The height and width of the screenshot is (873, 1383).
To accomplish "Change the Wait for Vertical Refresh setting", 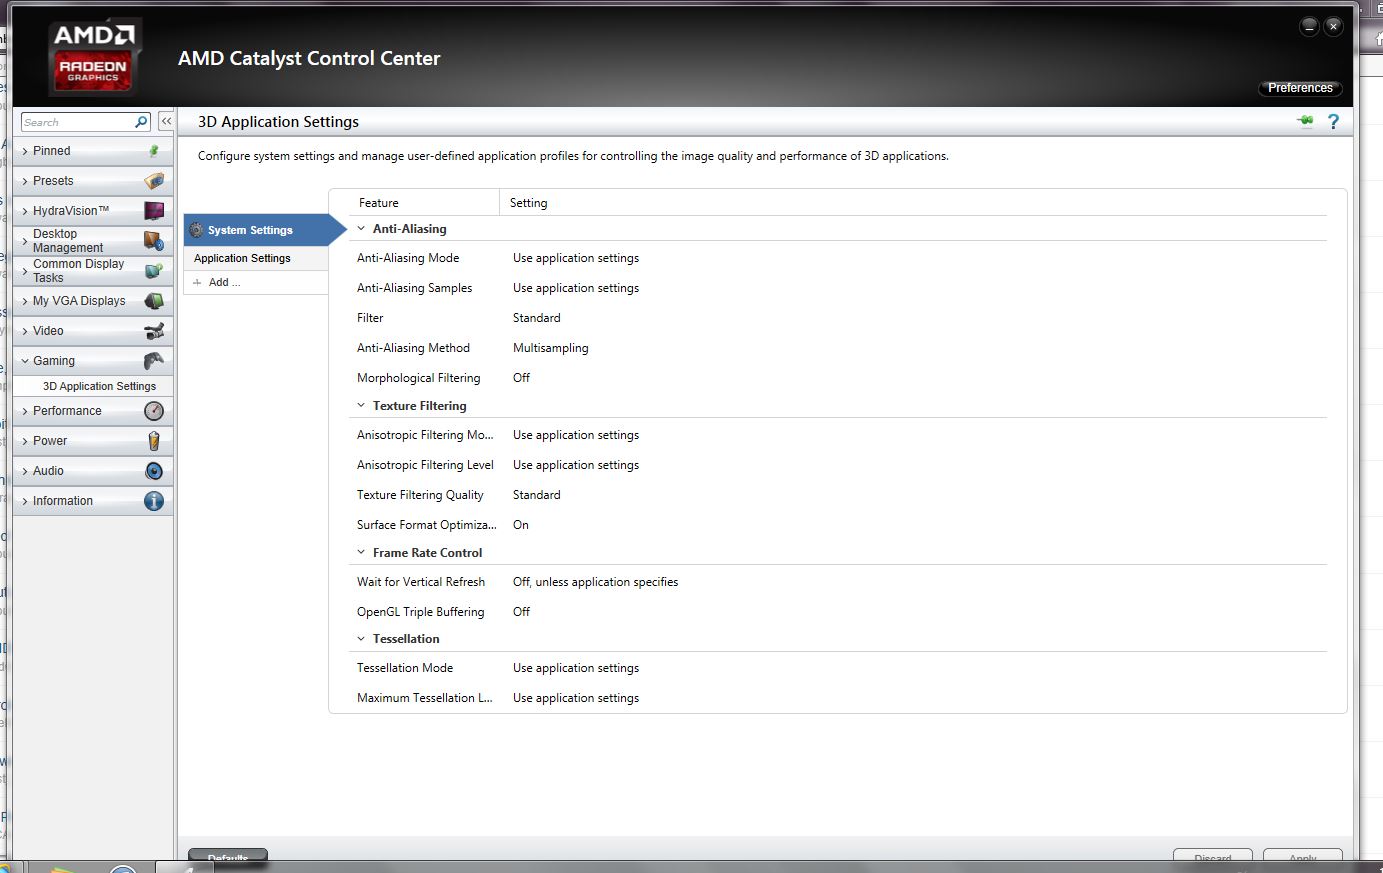I will (x=595, y=582).
